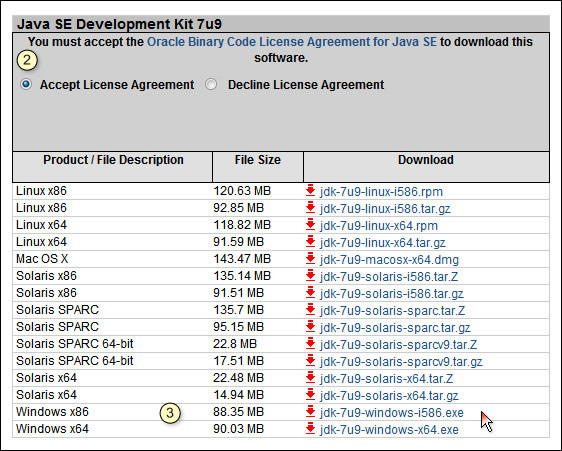
Task: Click download arrow icon for jdk-7u9-linux-i586.rpm
Action: click(310, 191)
